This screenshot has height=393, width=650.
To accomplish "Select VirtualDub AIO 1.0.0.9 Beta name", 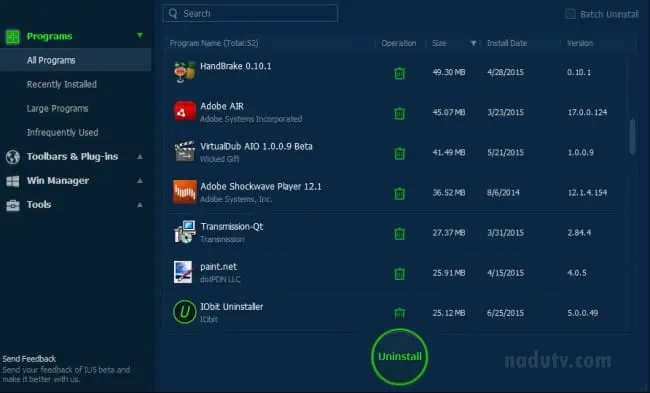I will 256,146.
